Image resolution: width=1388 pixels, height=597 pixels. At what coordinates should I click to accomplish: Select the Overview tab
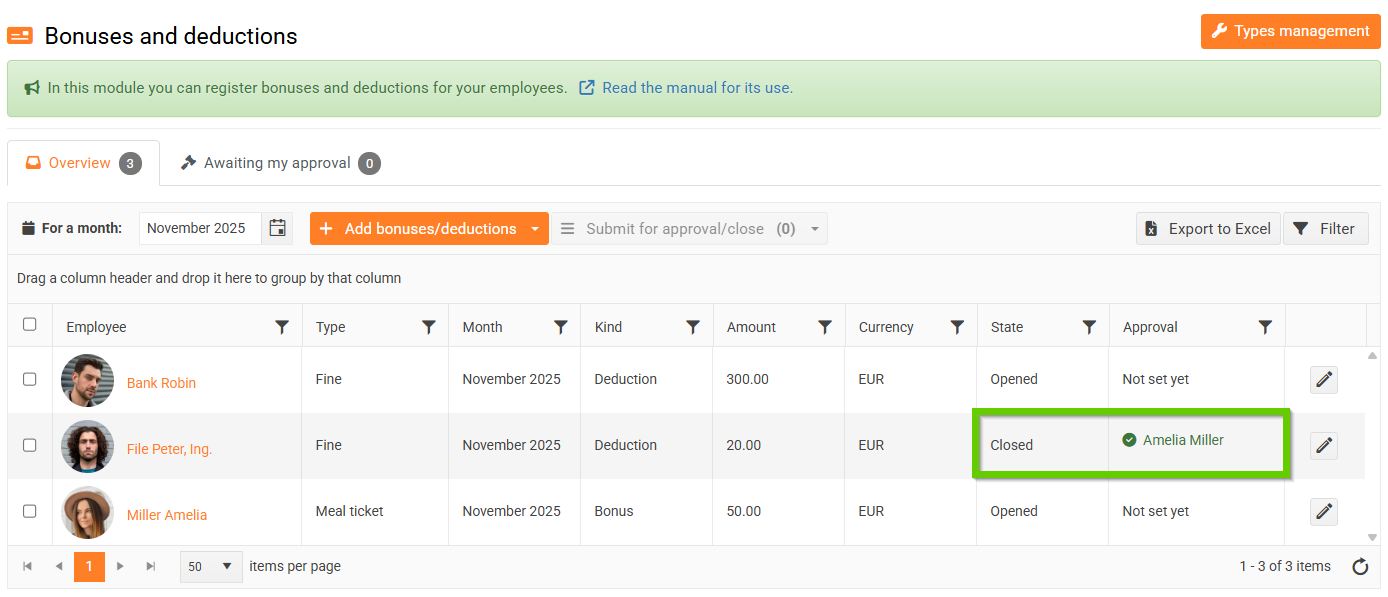(x=82, y=163)
